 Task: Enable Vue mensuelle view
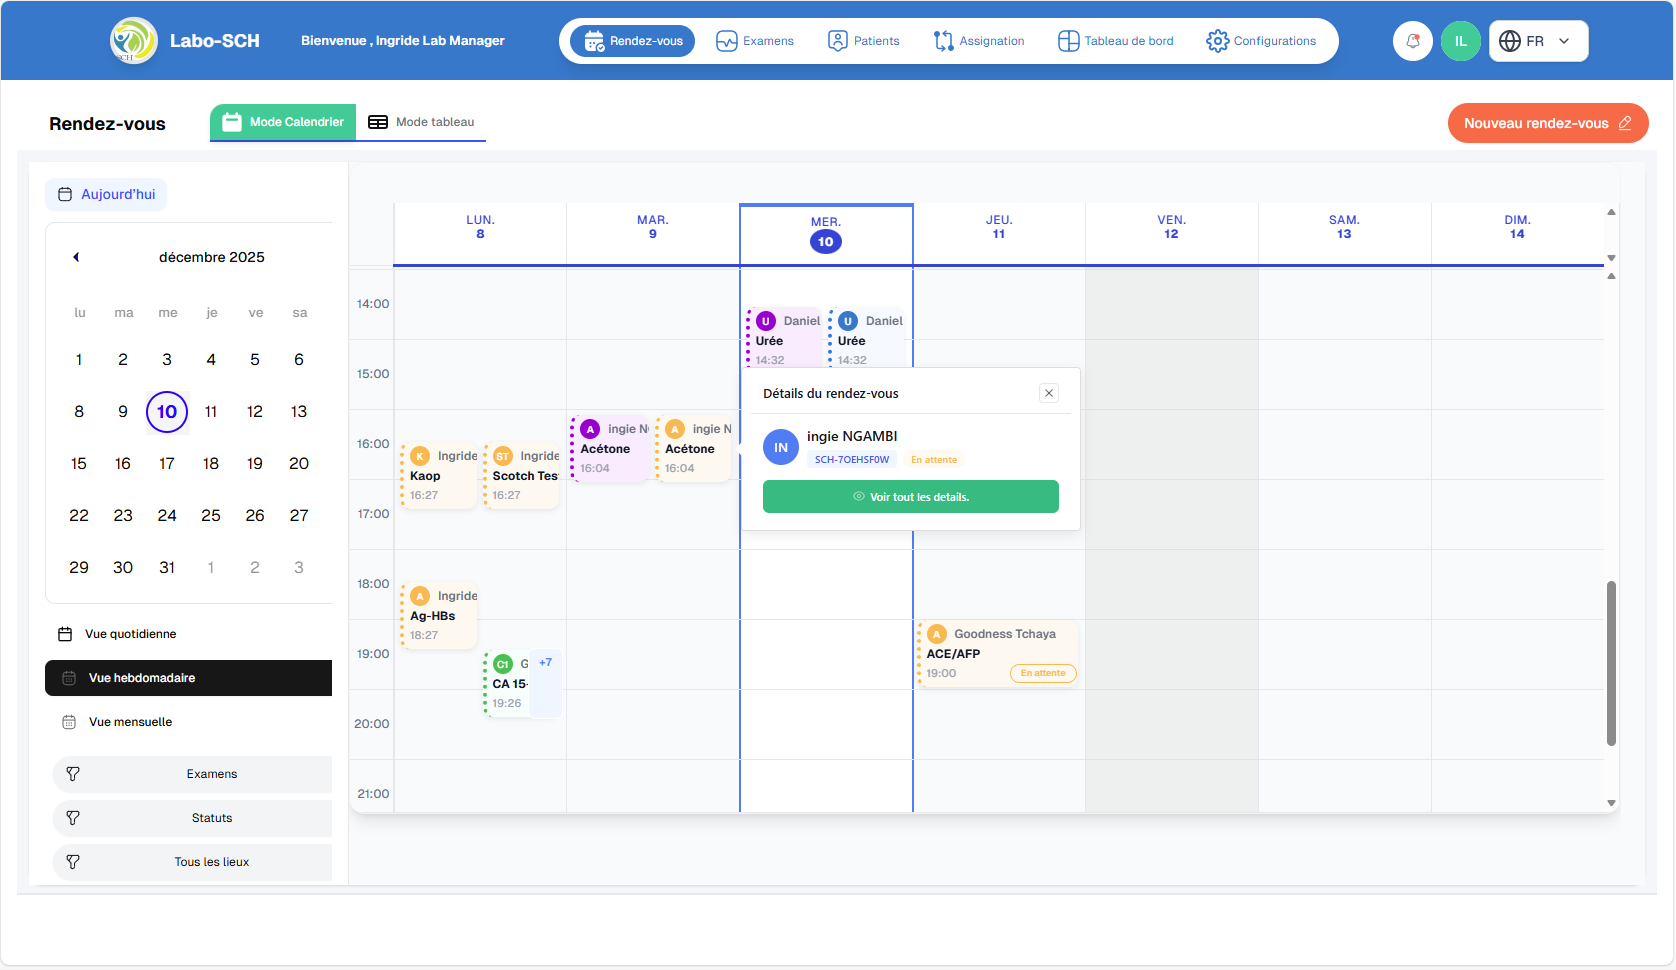pos(131,721)
